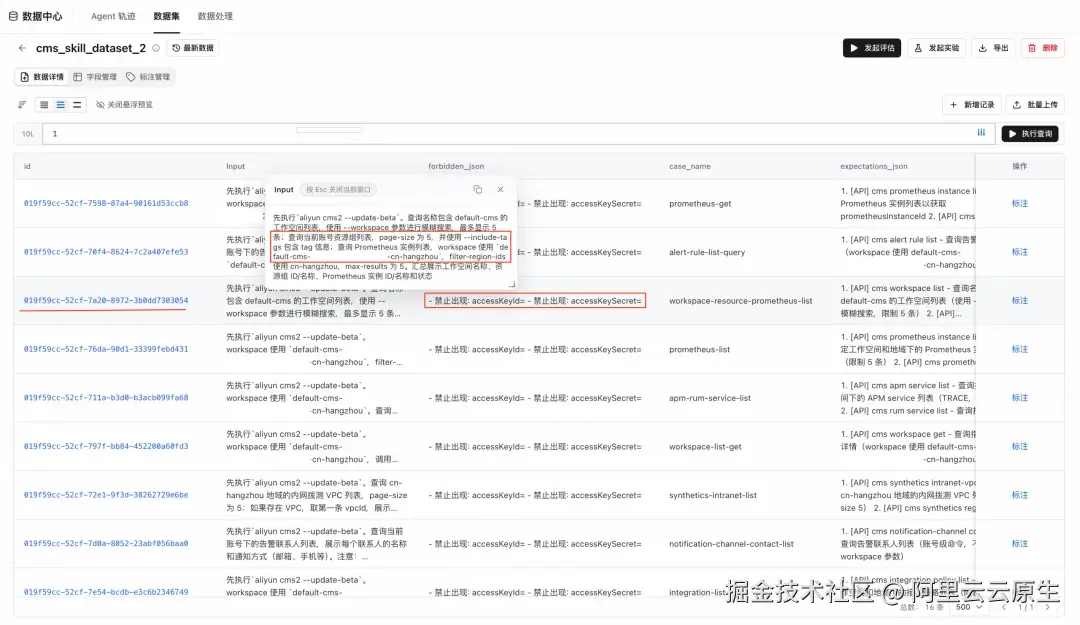The height and width of the screenshot is (625, 1080).
Task: Click the info icon next to the dataset name
Action: coord(156,48)
